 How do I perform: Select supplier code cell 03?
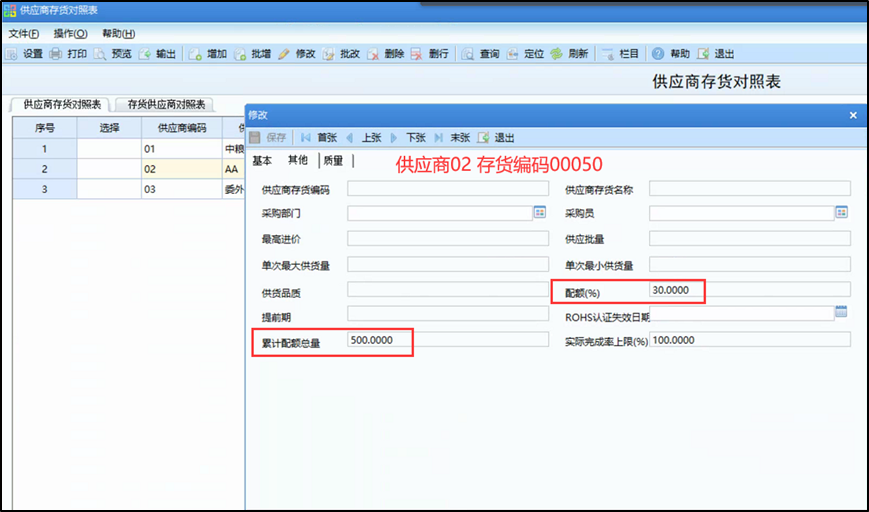[182, 189]
